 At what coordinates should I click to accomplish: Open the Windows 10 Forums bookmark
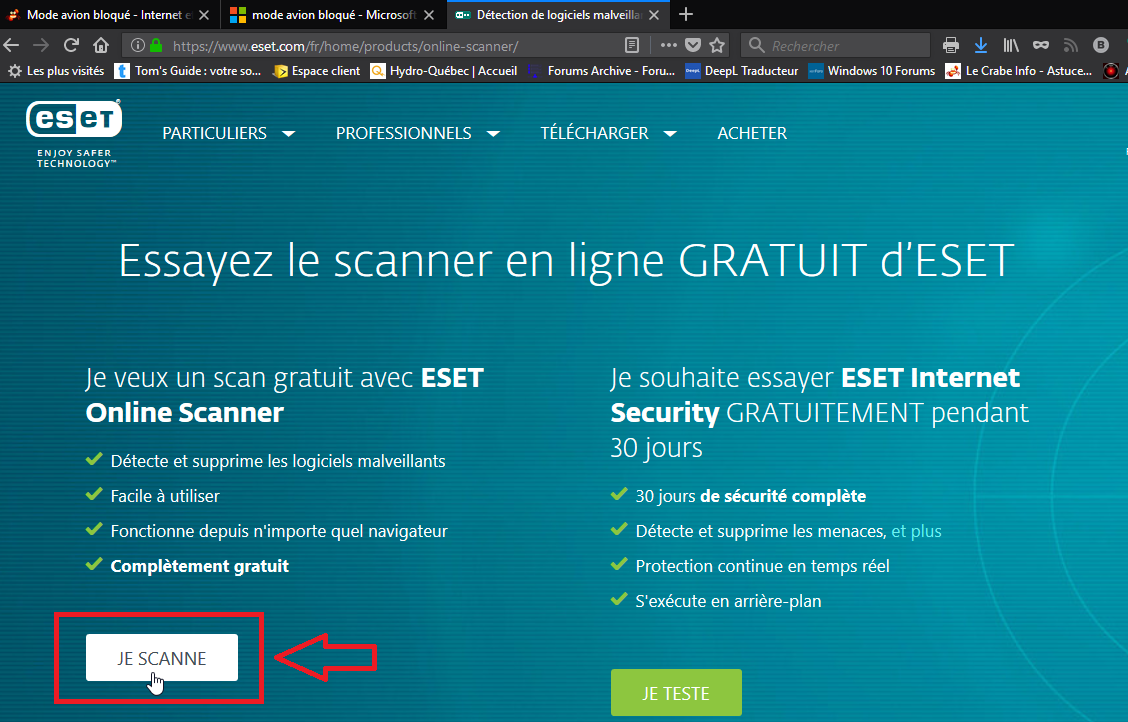coord(872,70)
